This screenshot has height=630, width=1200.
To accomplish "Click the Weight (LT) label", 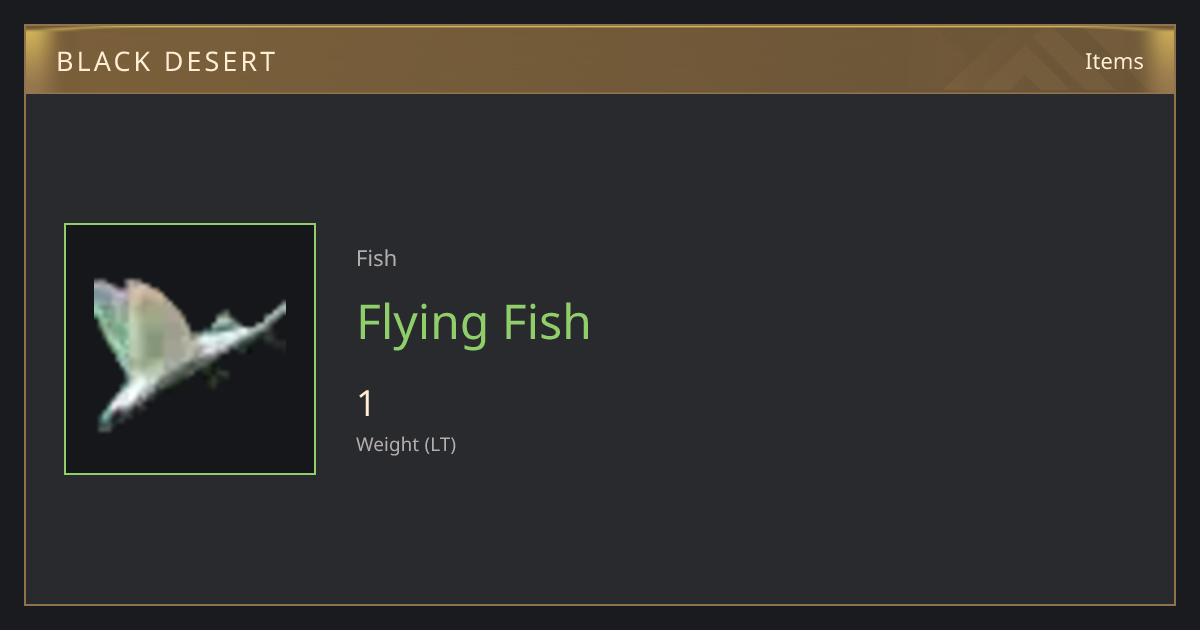I will [406, 445].
